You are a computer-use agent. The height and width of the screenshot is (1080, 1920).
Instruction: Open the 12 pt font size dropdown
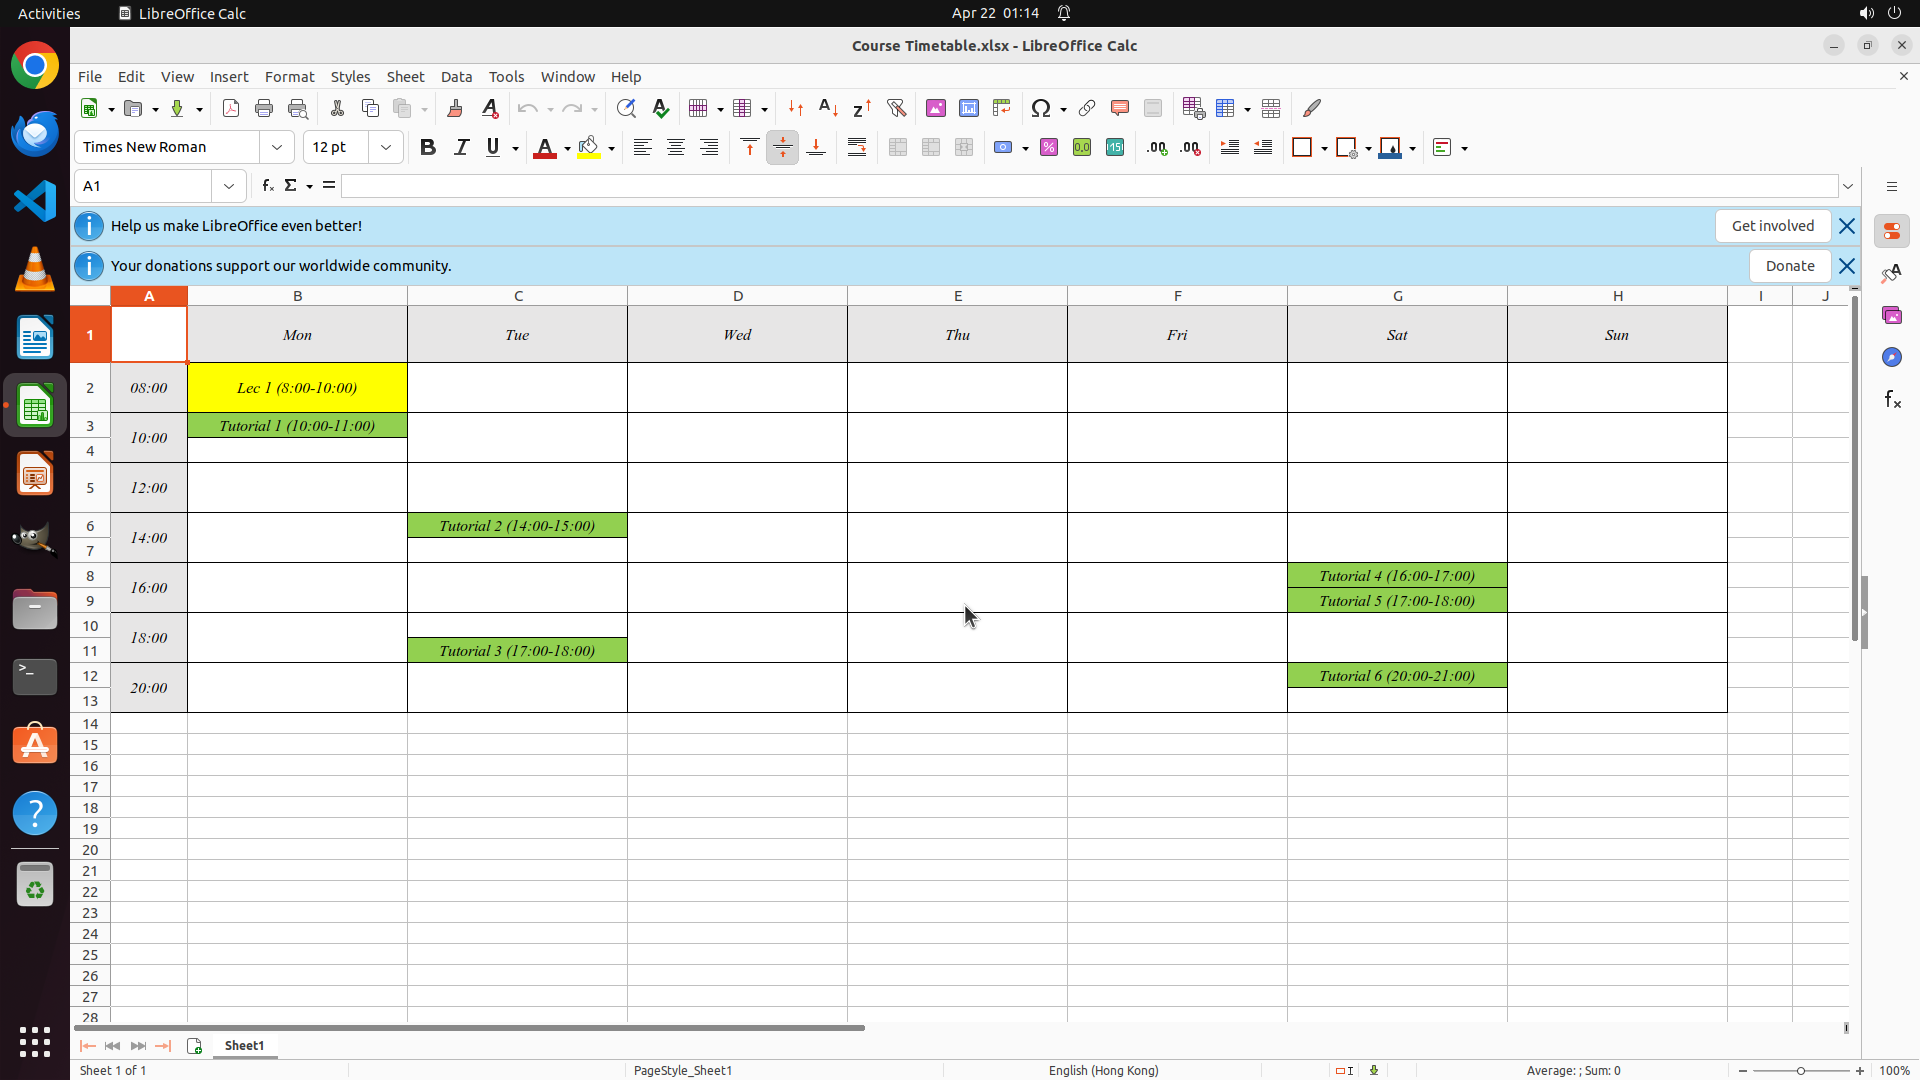(x=386, y=147)
